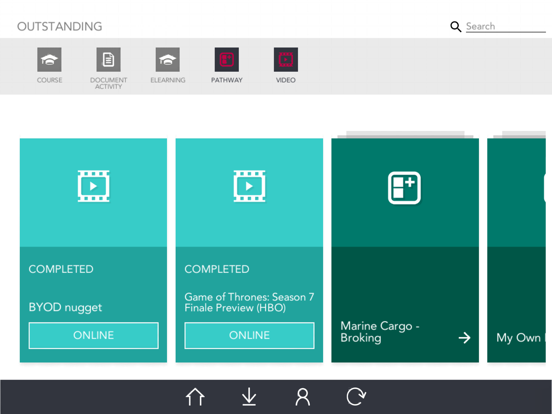Toggle the Video filter icon

[x=286, y=59]
